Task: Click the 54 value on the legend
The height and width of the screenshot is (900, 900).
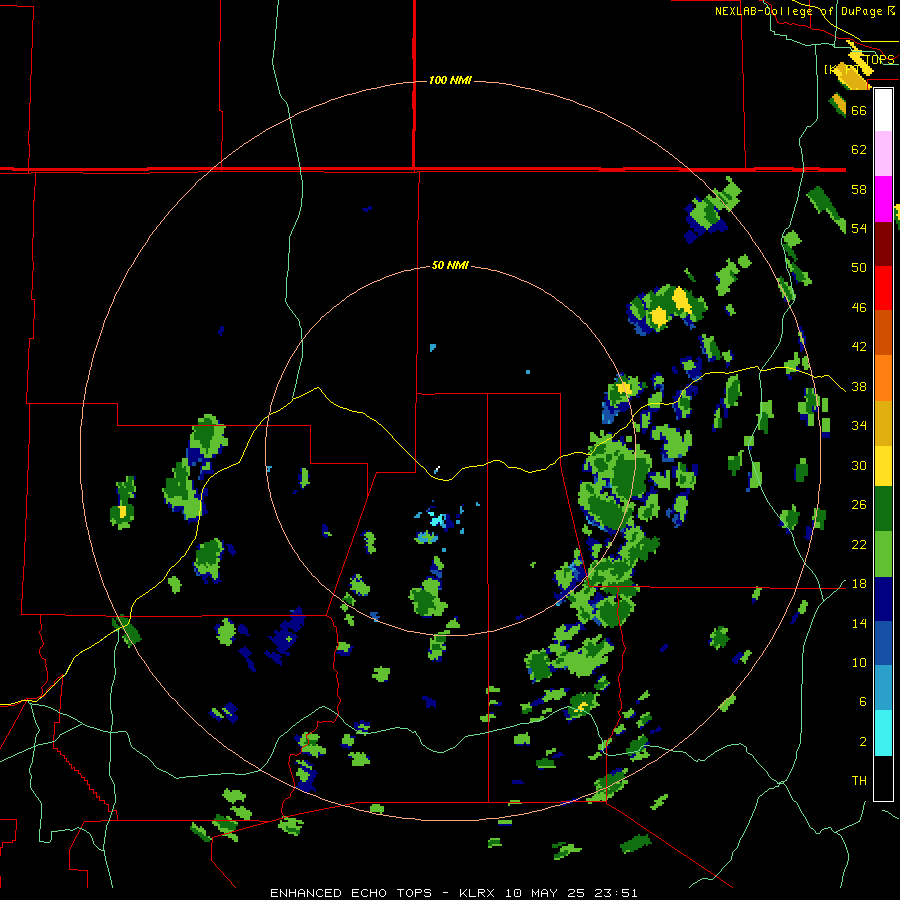Action: 859,228
